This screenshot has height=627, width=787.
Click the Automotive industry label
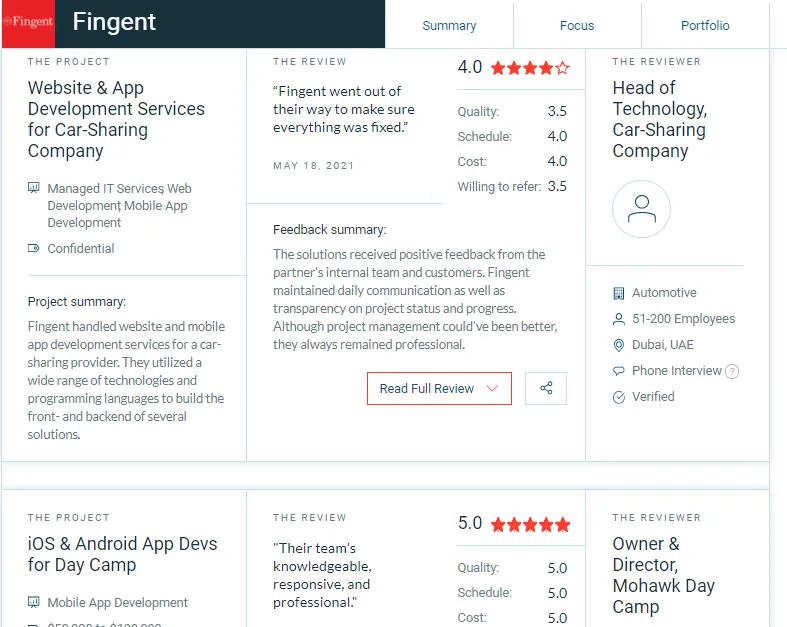point(664,293)
